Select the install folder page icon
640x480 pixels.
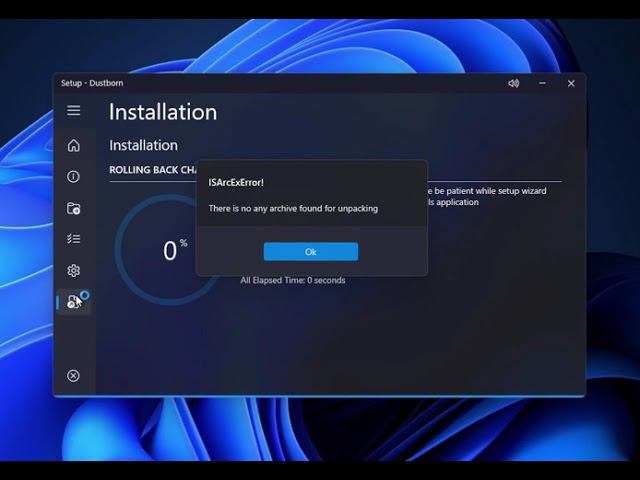[73, 208]
